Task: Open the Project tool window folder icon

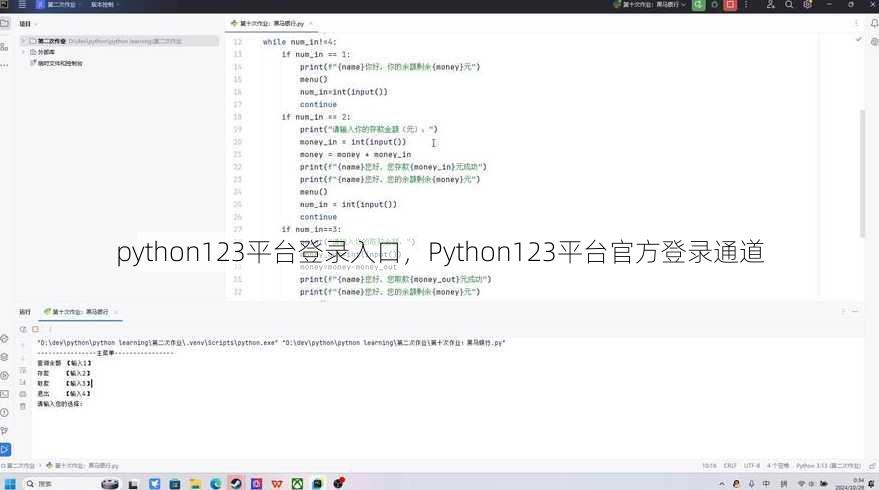Action: coord(4,24)
